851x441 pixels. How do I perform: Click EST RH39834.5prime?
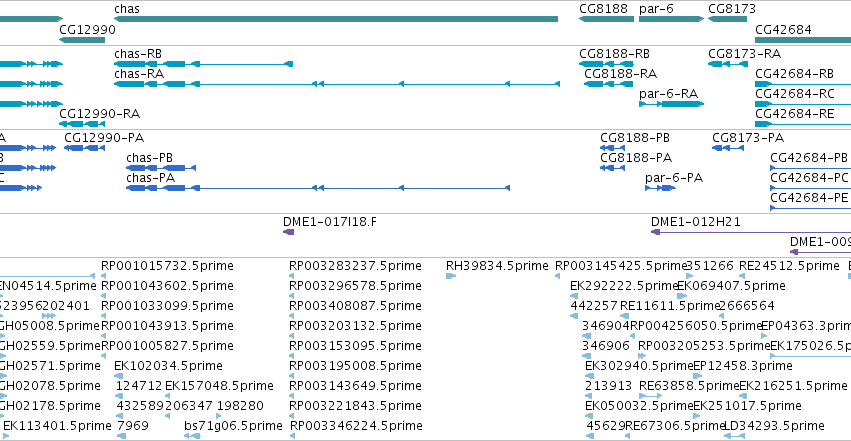[x=497, y=266]
